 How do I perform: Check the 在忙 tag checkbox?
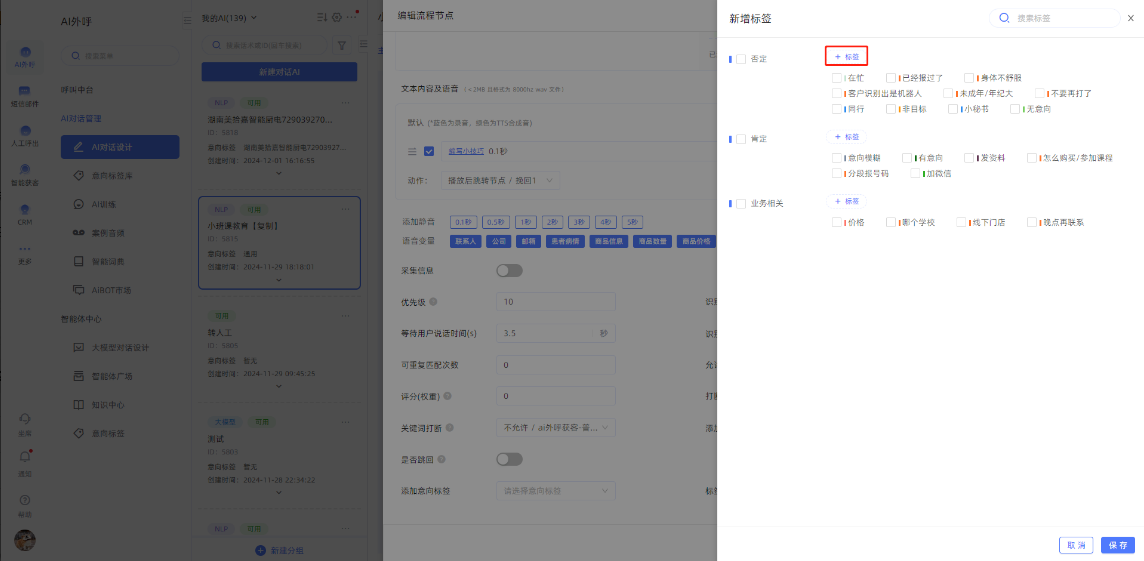point(837,78)
